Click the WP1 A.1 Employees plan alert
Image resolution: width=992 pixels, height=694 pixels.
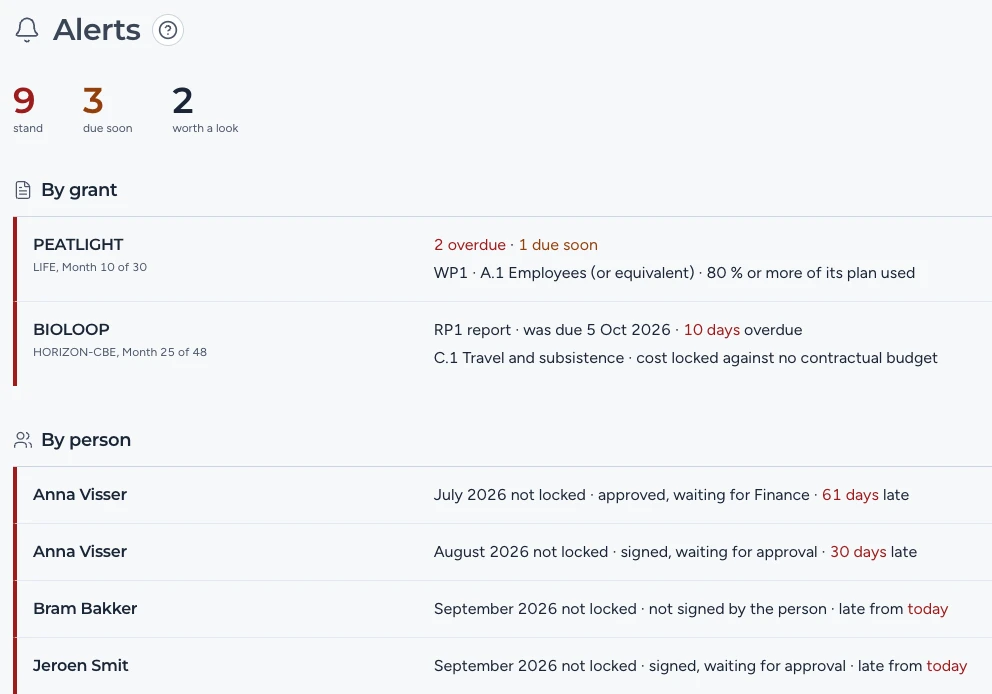click(x=674, y=273)
